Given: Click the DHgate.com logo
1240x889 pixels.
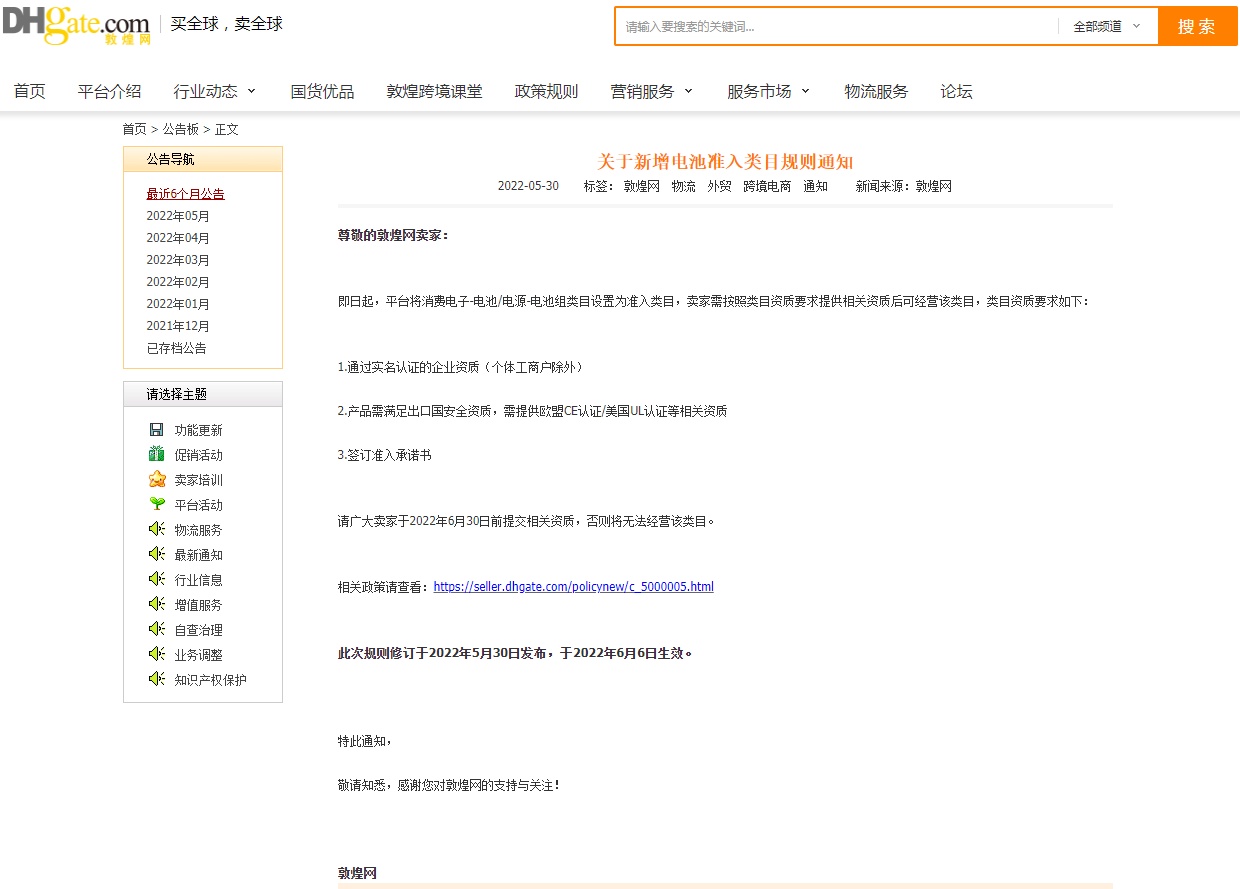Looking at the screenshot, I should click(76, 25).
